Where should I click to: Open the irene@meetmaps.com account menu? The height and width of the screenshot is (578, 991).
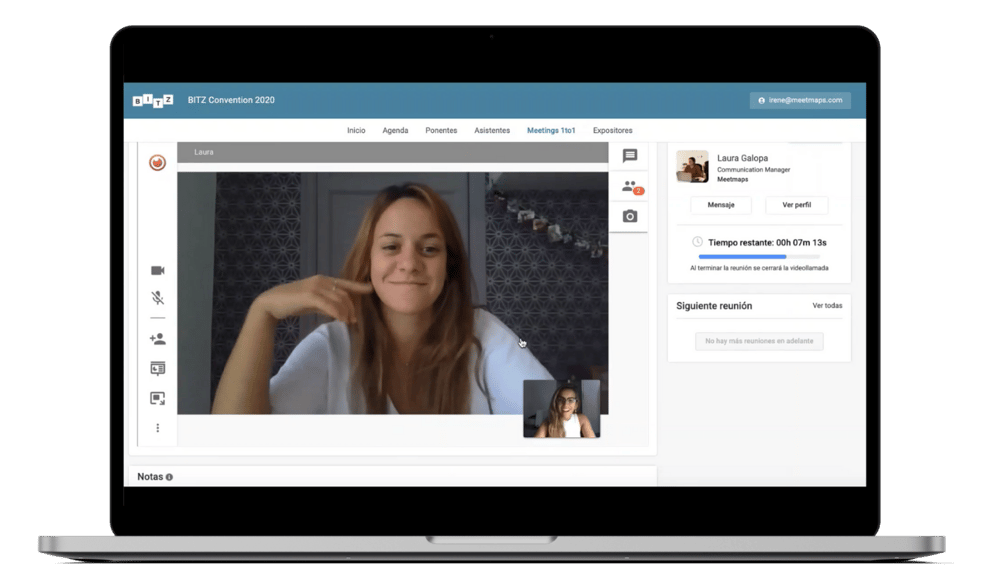pos(800,100)
